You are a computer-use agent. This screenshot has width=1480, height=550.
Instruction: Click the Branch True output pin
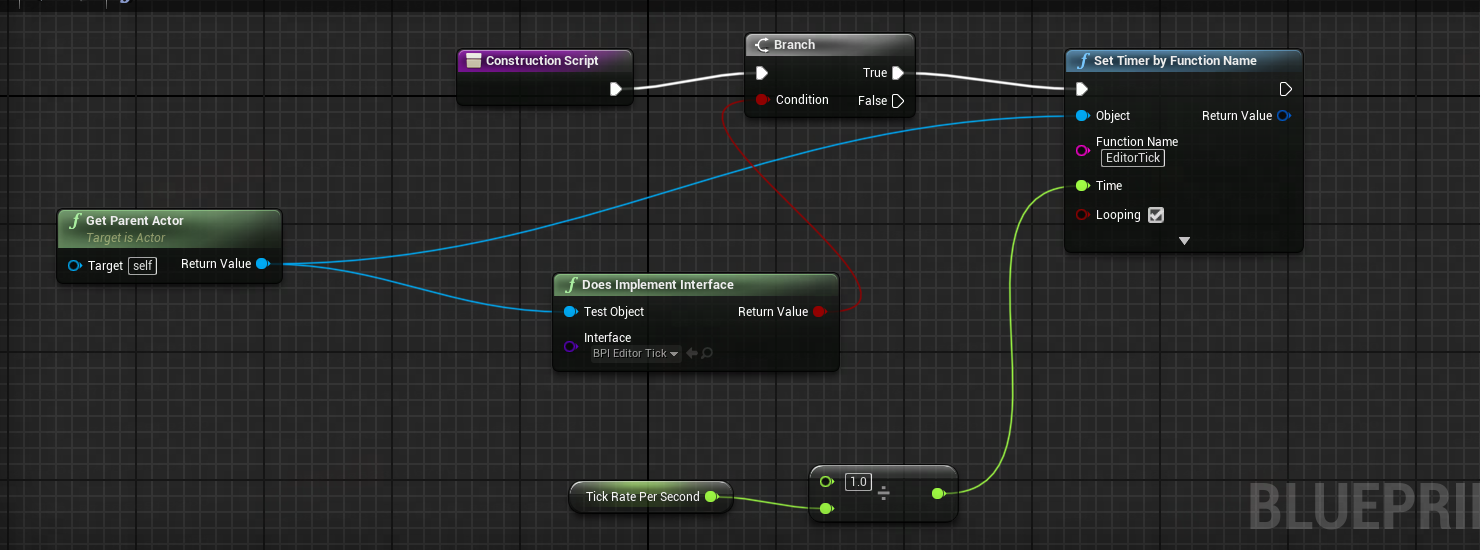point(898,73)
